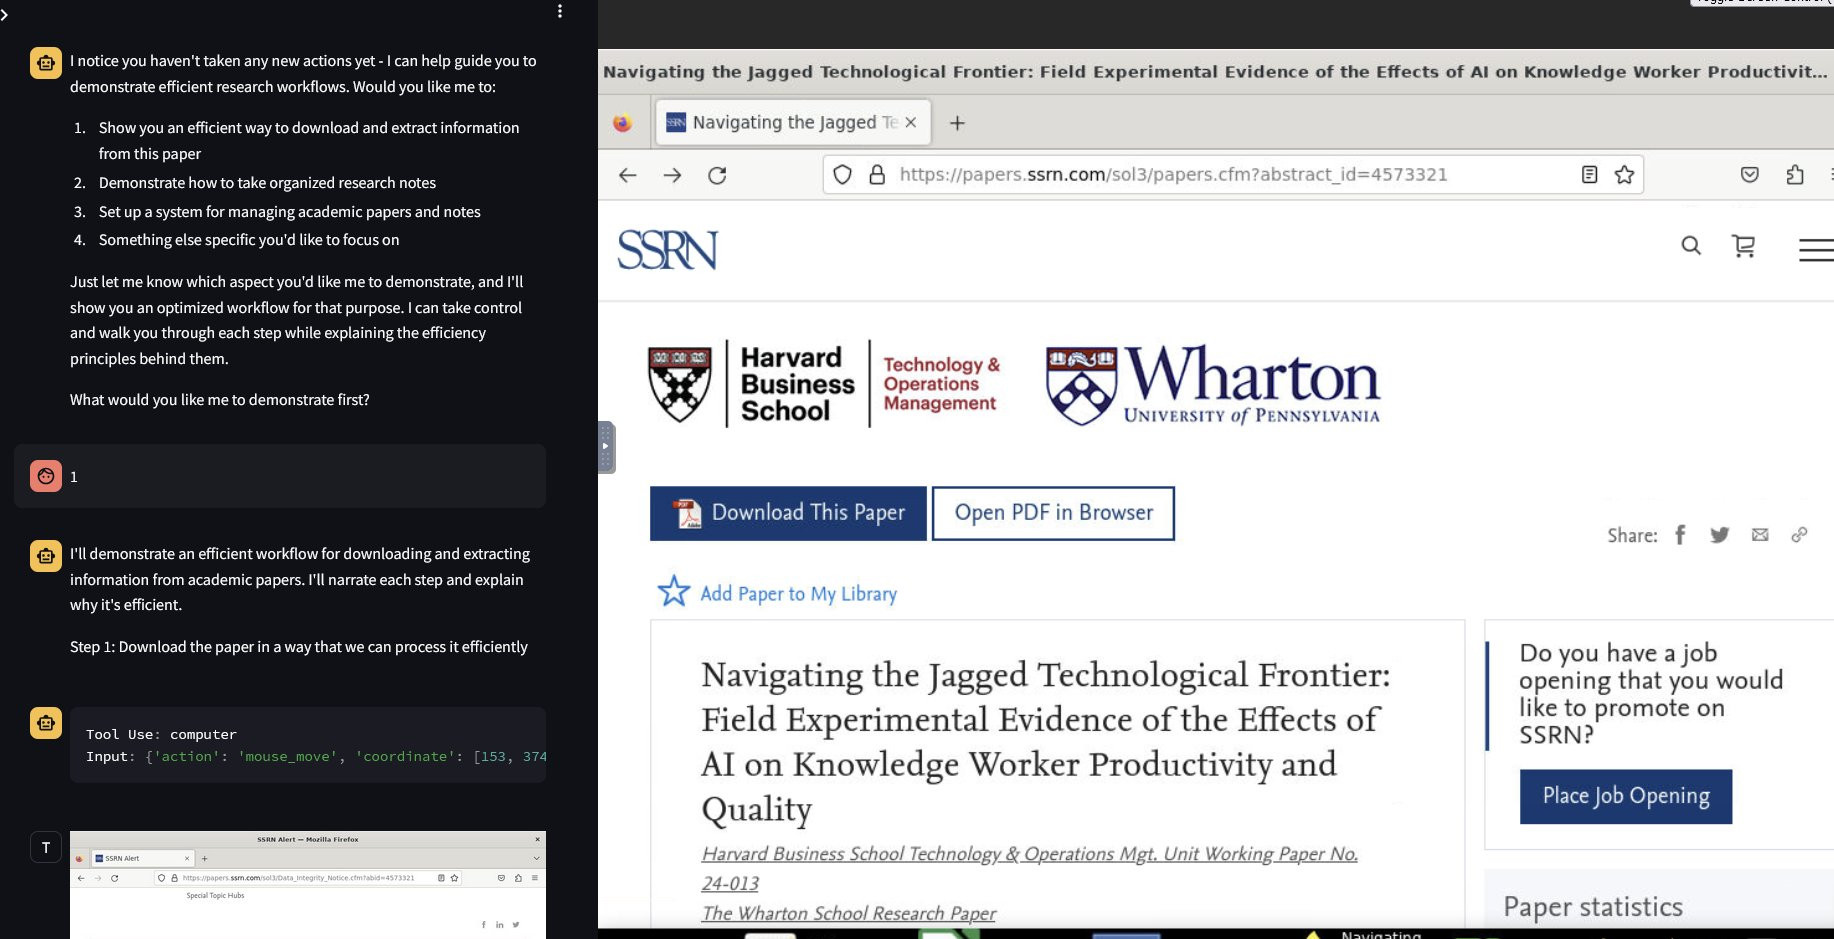1834x939 pixels.
Task: Open the Pocket save icon in the Firefox toolbar
Action: click(1750, 175)
